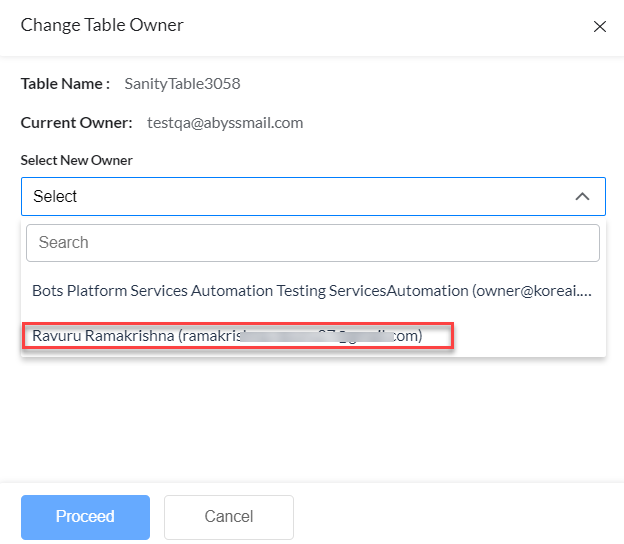The height and width of the screenshot is (544, 624).
Task: Cancel the table owner change
Action: coord(228,517)
